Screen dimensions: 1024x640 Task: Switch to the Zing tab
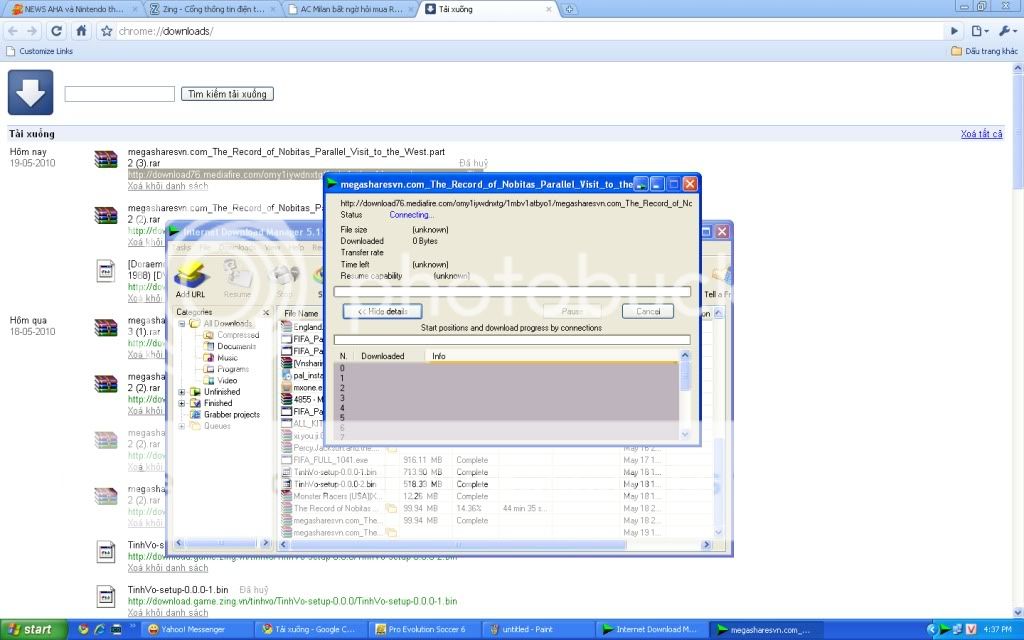[x=212, y=9]
